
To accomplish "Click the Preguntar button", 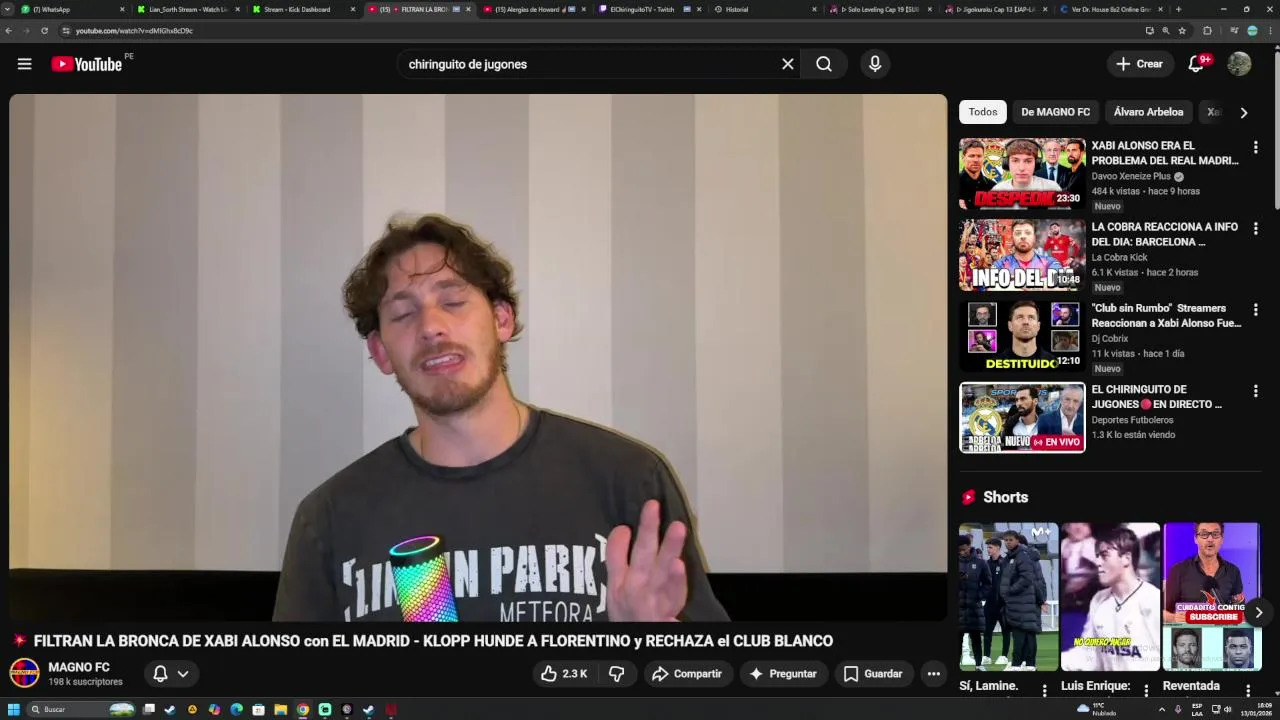I will (x=783, y=674).
